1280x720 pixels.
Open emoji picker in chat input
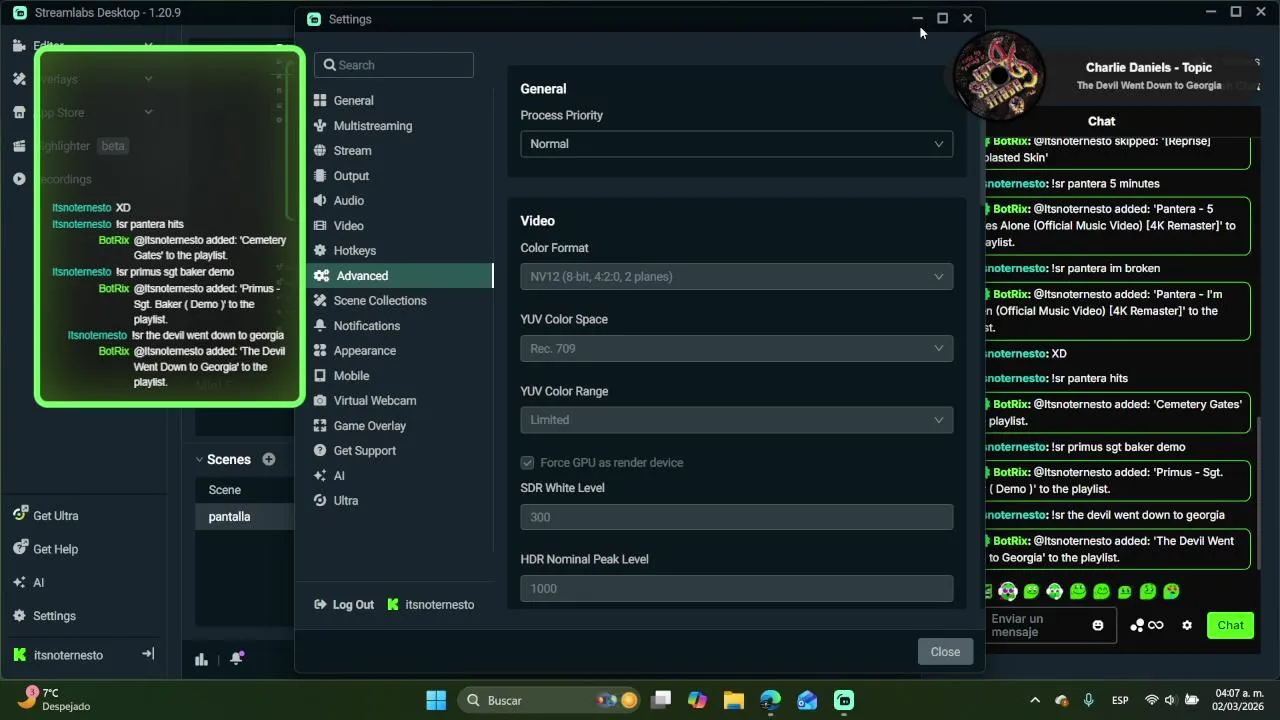click(1098, 625)
